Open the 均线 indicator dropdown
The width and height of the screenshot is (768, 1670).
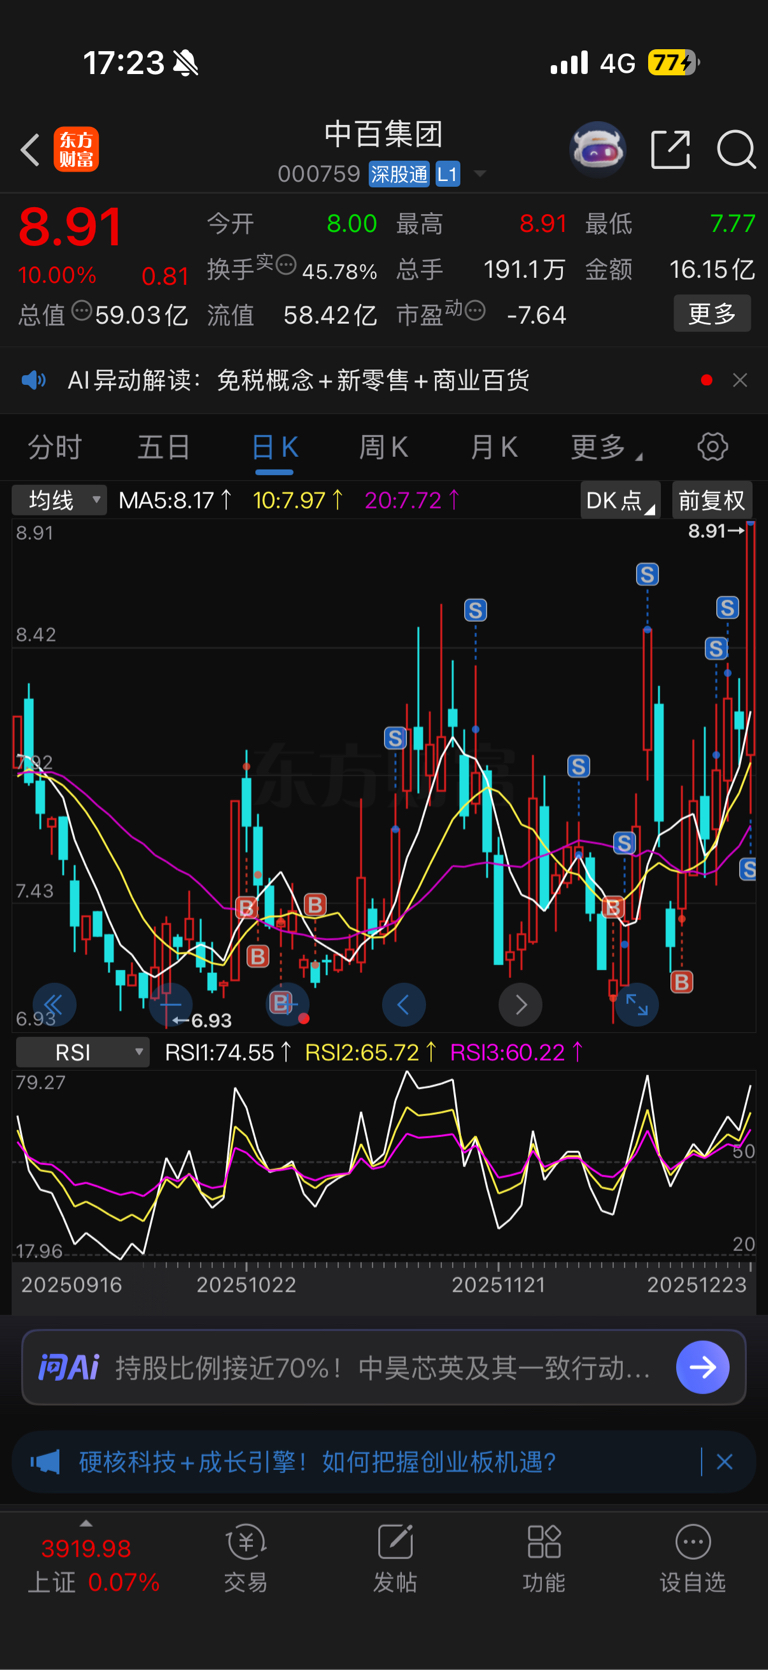point(59,500)
